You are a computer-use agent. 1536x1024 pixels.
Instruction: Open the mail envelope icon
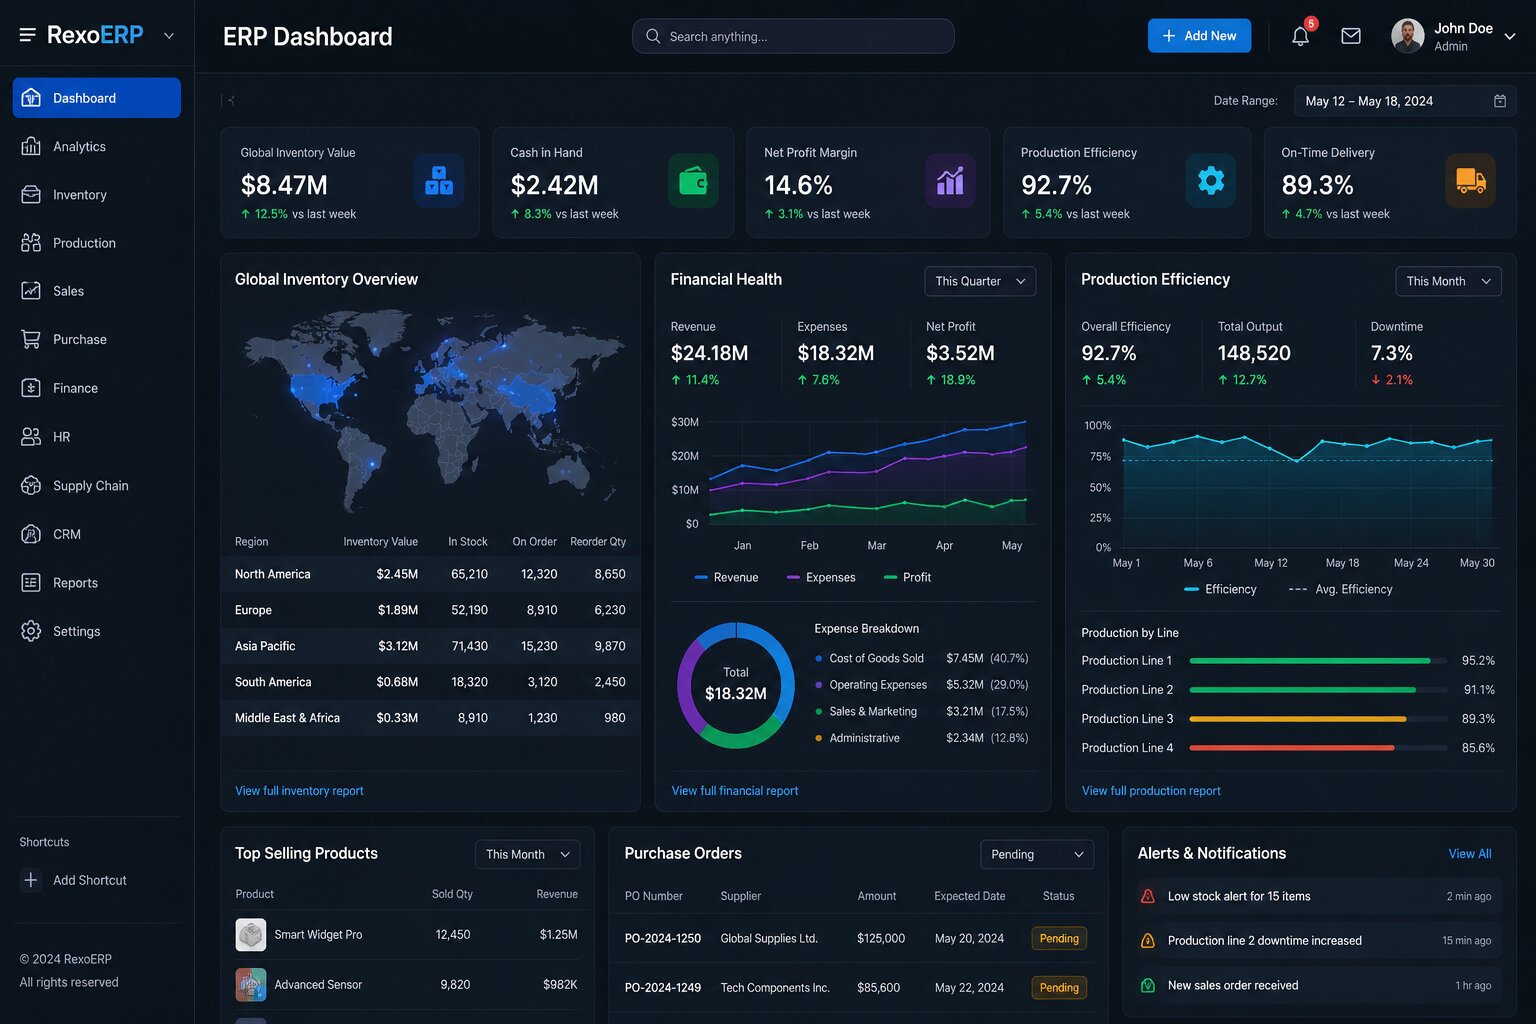click(x=1351, y=36)
